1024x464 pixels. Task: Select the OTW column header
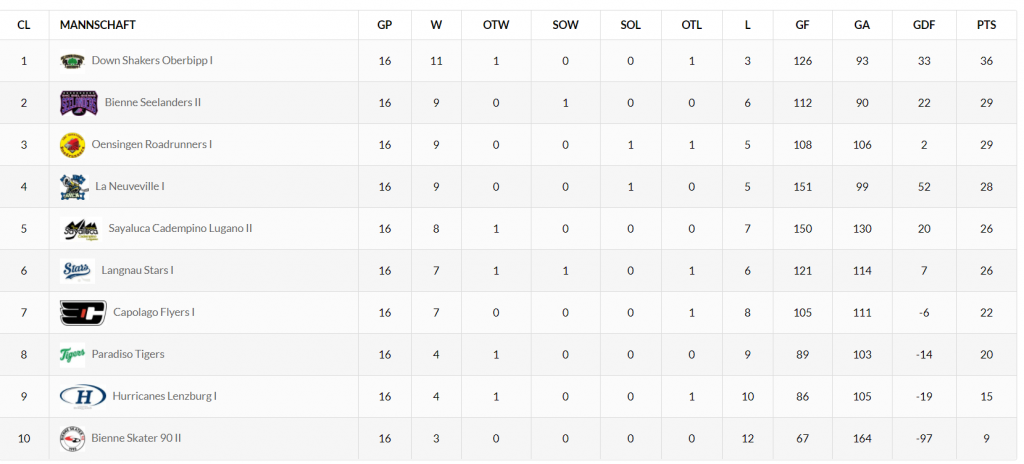[496, 25]
